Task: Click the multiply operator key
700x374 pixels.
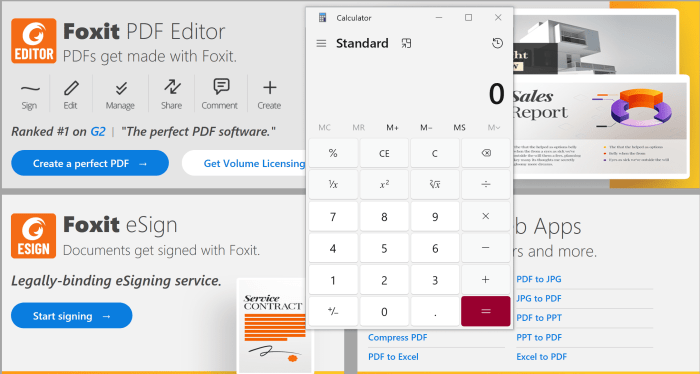Action: pyautogui.click(x=486, y=216)
